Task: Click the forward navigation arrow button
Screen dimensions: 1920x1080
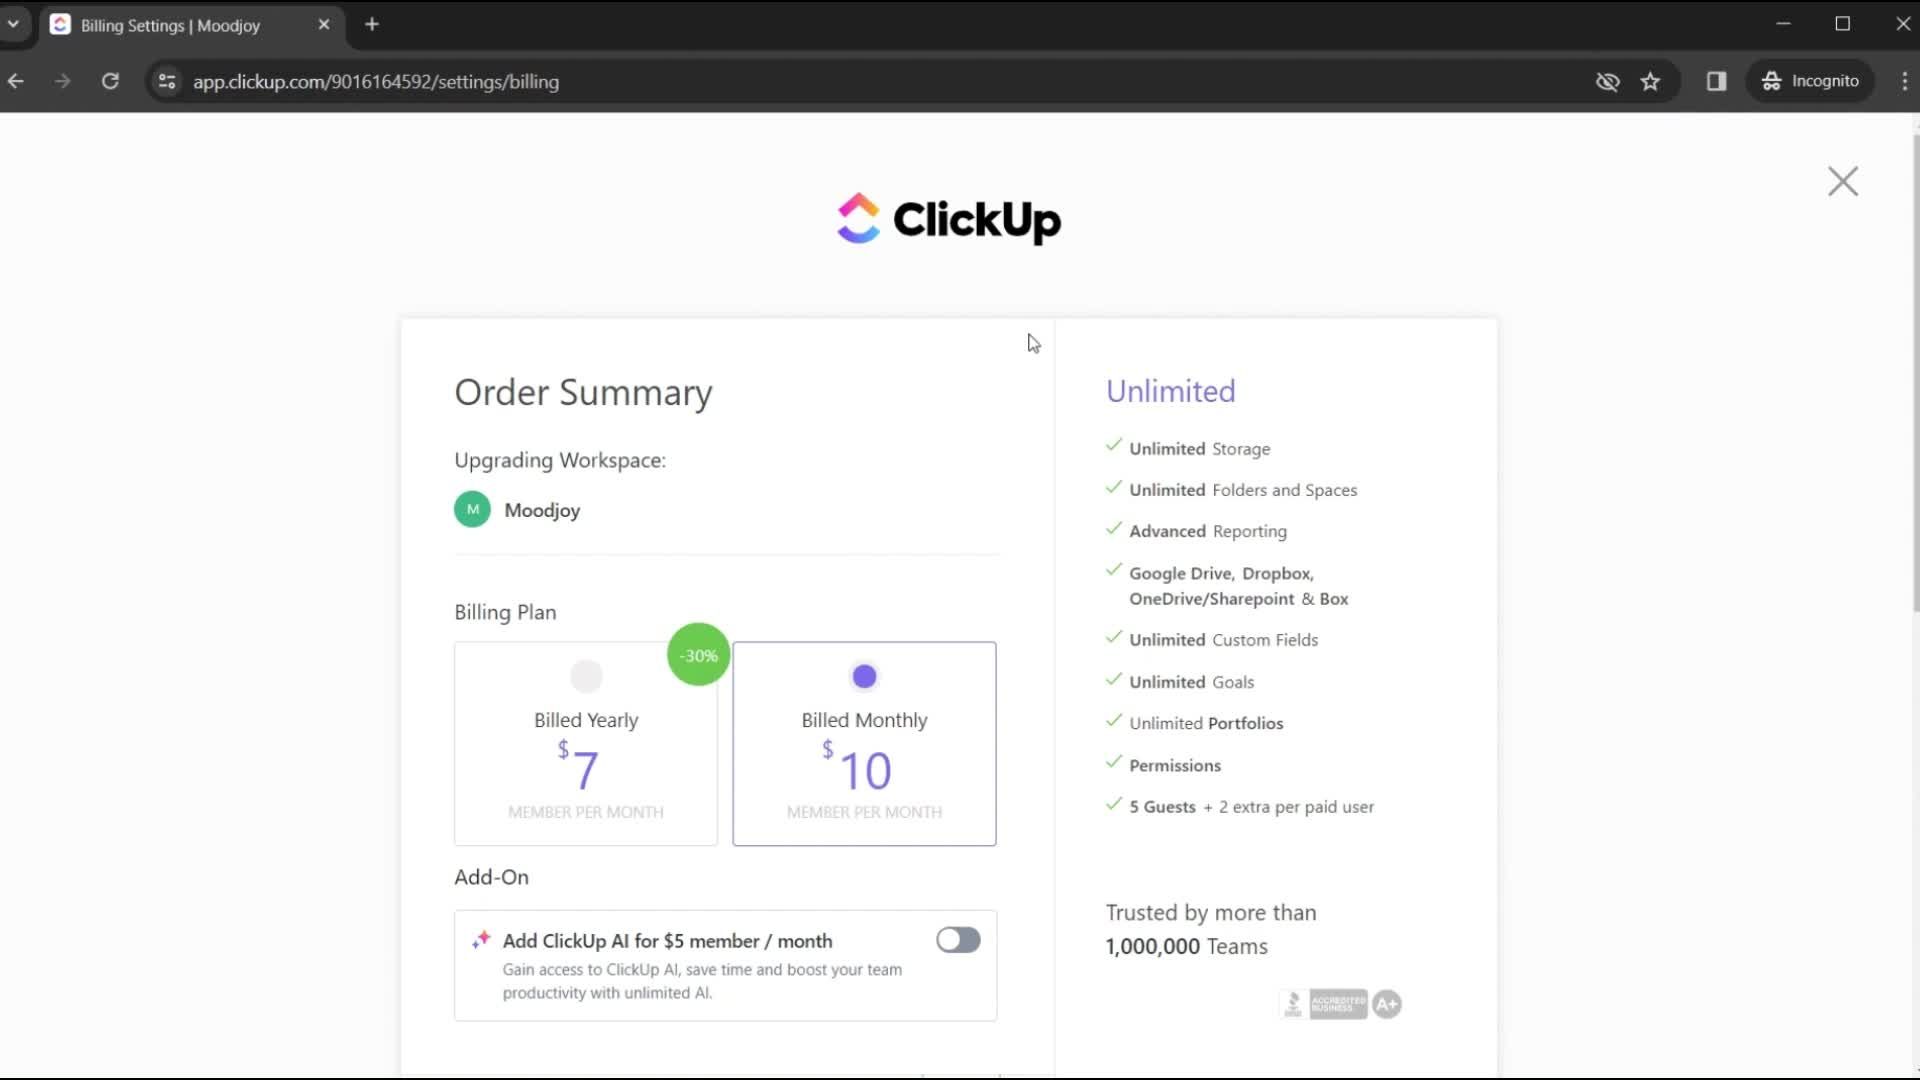Action: [x=63, y=80]
